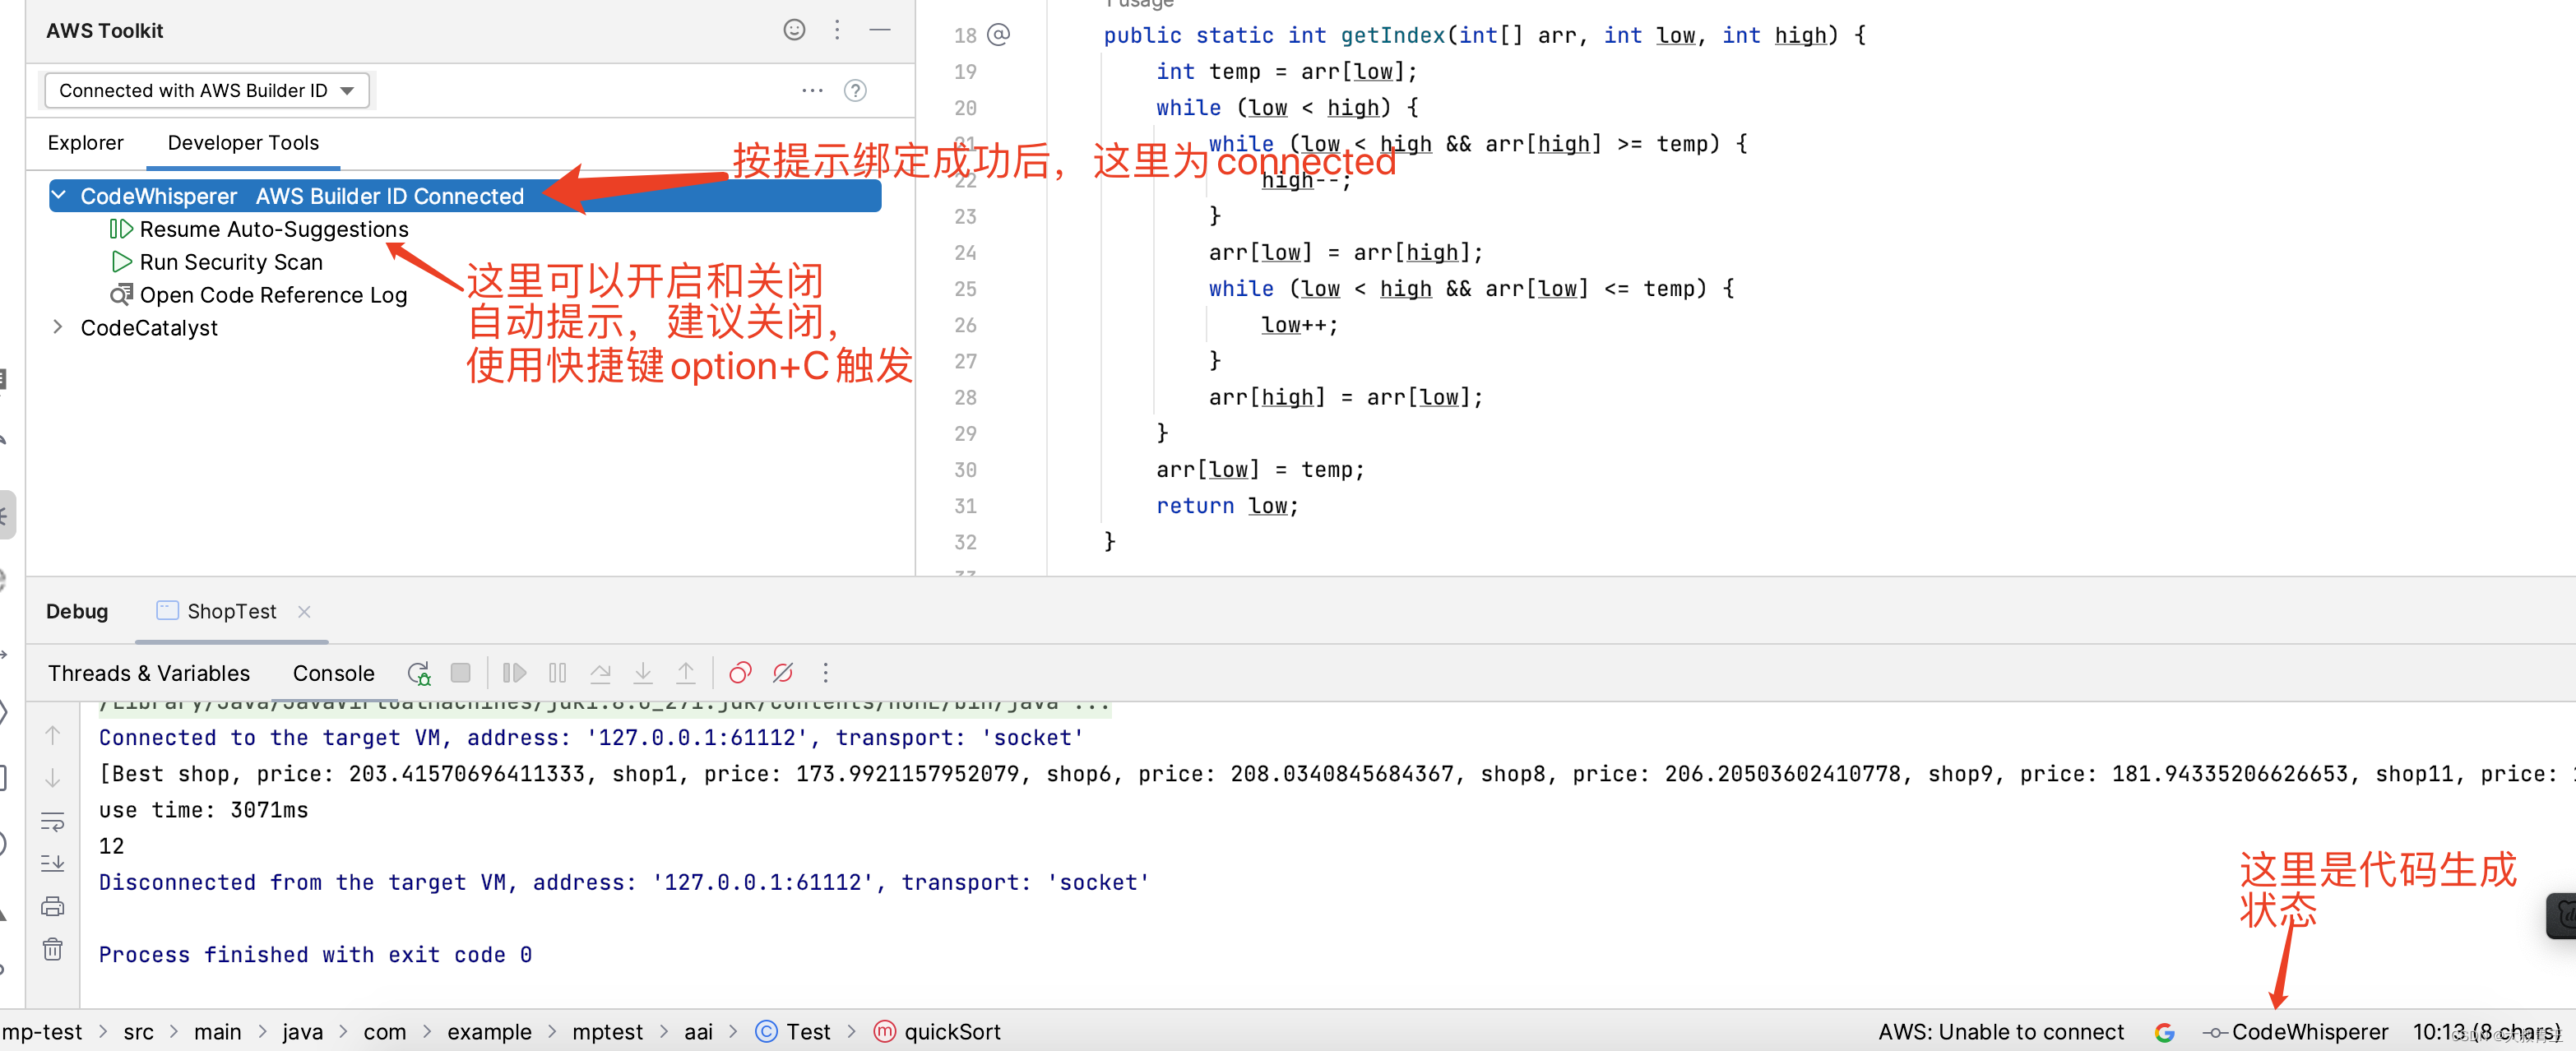This screenshot has width=2576, height=1051.
Task: Click the Resume Auto-Suggestions play icon
Action: click(121, 229)
